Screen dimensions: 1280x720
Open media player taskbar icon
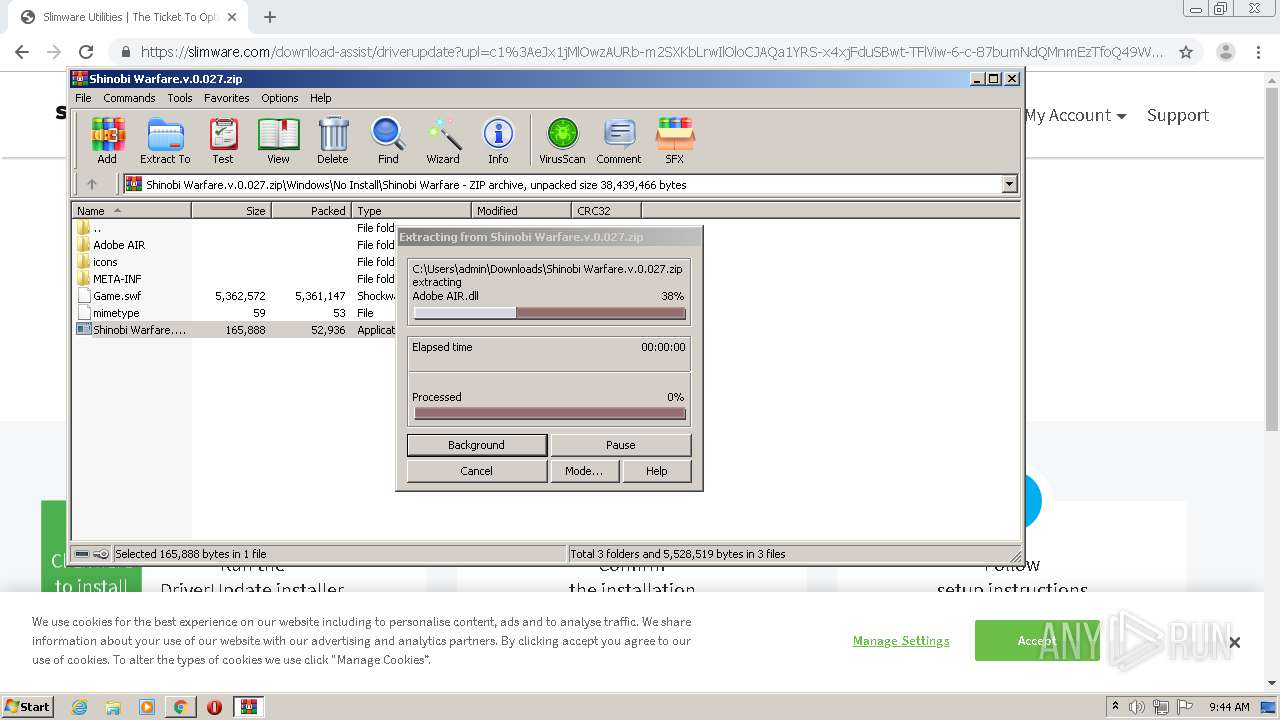click(x=147, y=707)
